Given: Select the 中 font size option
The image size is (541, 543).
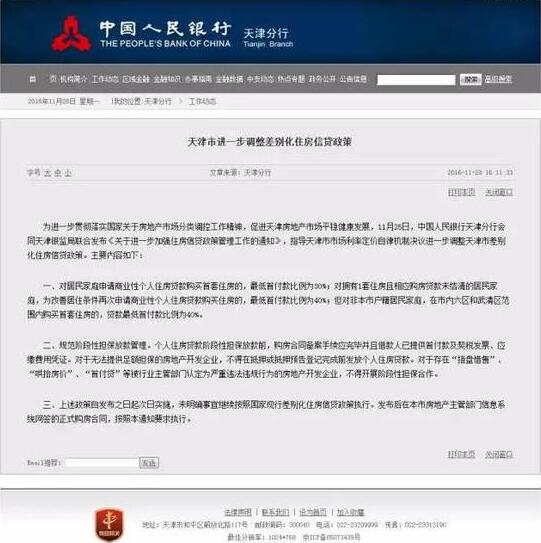Looking at the screenshot, I should (x=57, y=173).
